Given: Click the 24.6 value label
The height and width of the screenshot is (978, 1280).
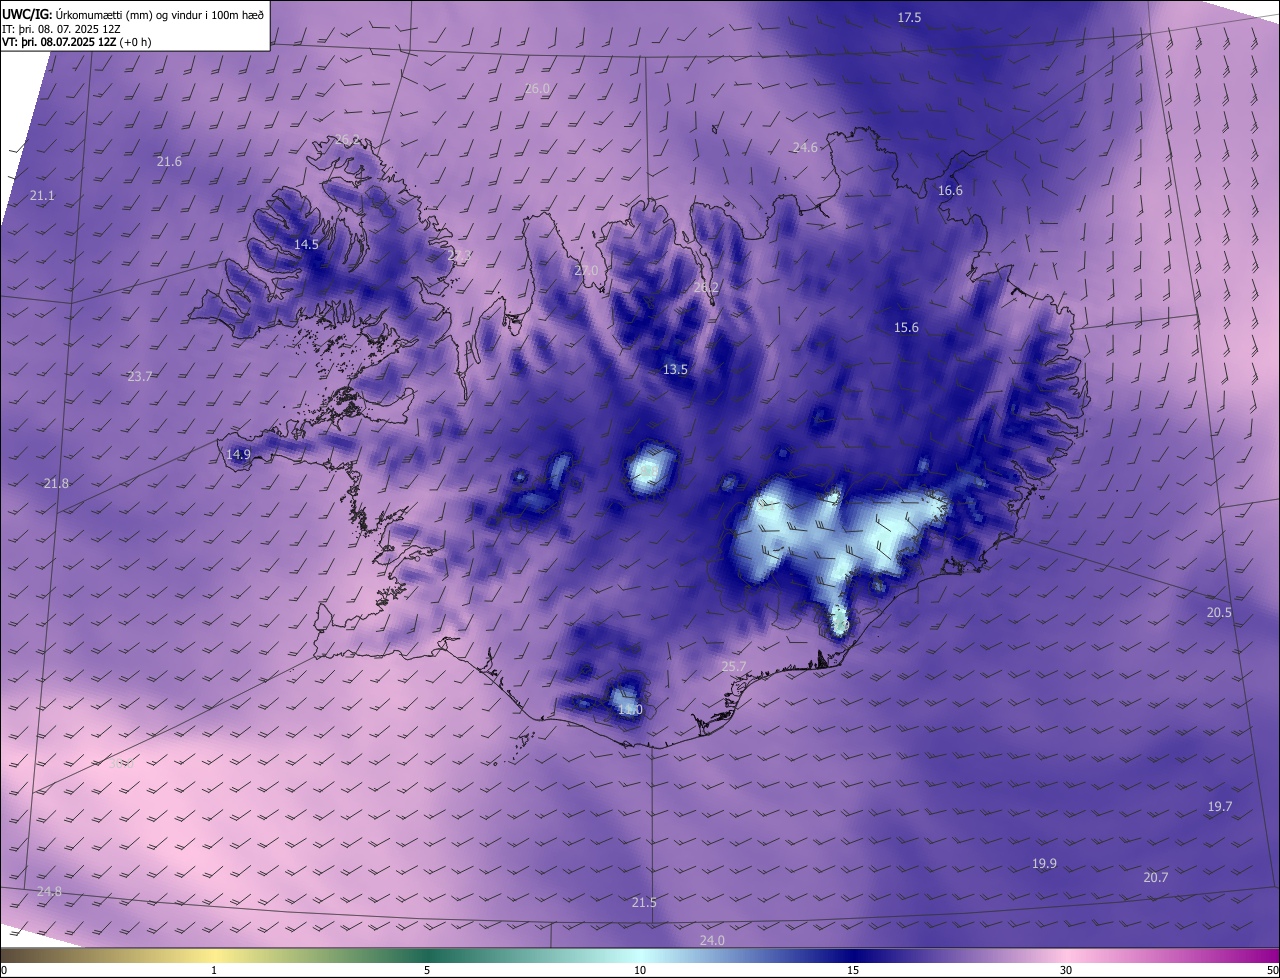Looking at the screenshot, I should click(805, 147).
